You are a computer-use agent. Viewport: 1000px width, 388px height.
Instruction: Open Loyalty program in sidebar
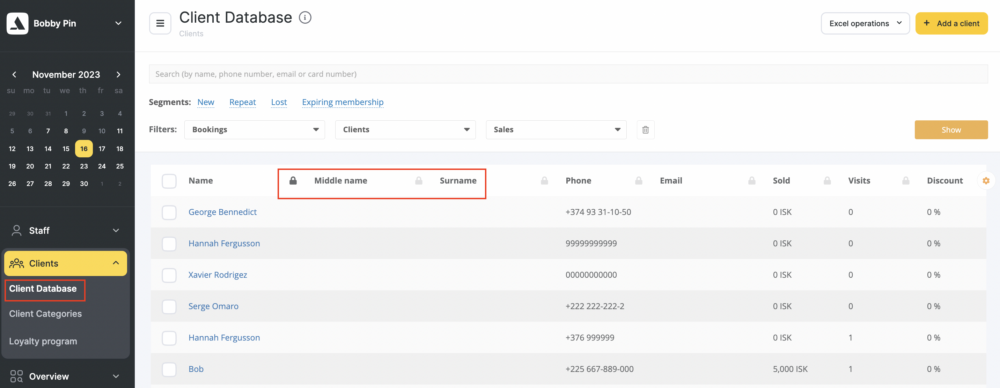tap(43, 341)
